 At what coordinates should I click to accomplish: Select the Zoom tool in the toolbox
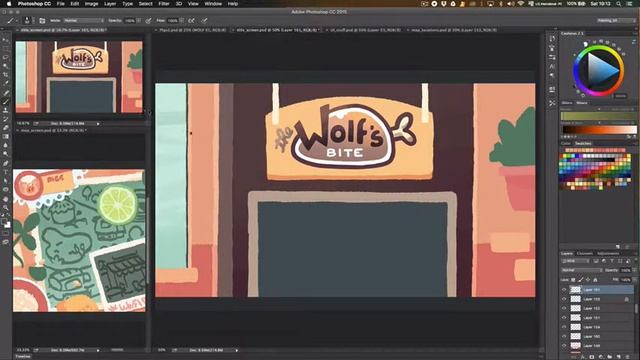click(x=5, y=207)
